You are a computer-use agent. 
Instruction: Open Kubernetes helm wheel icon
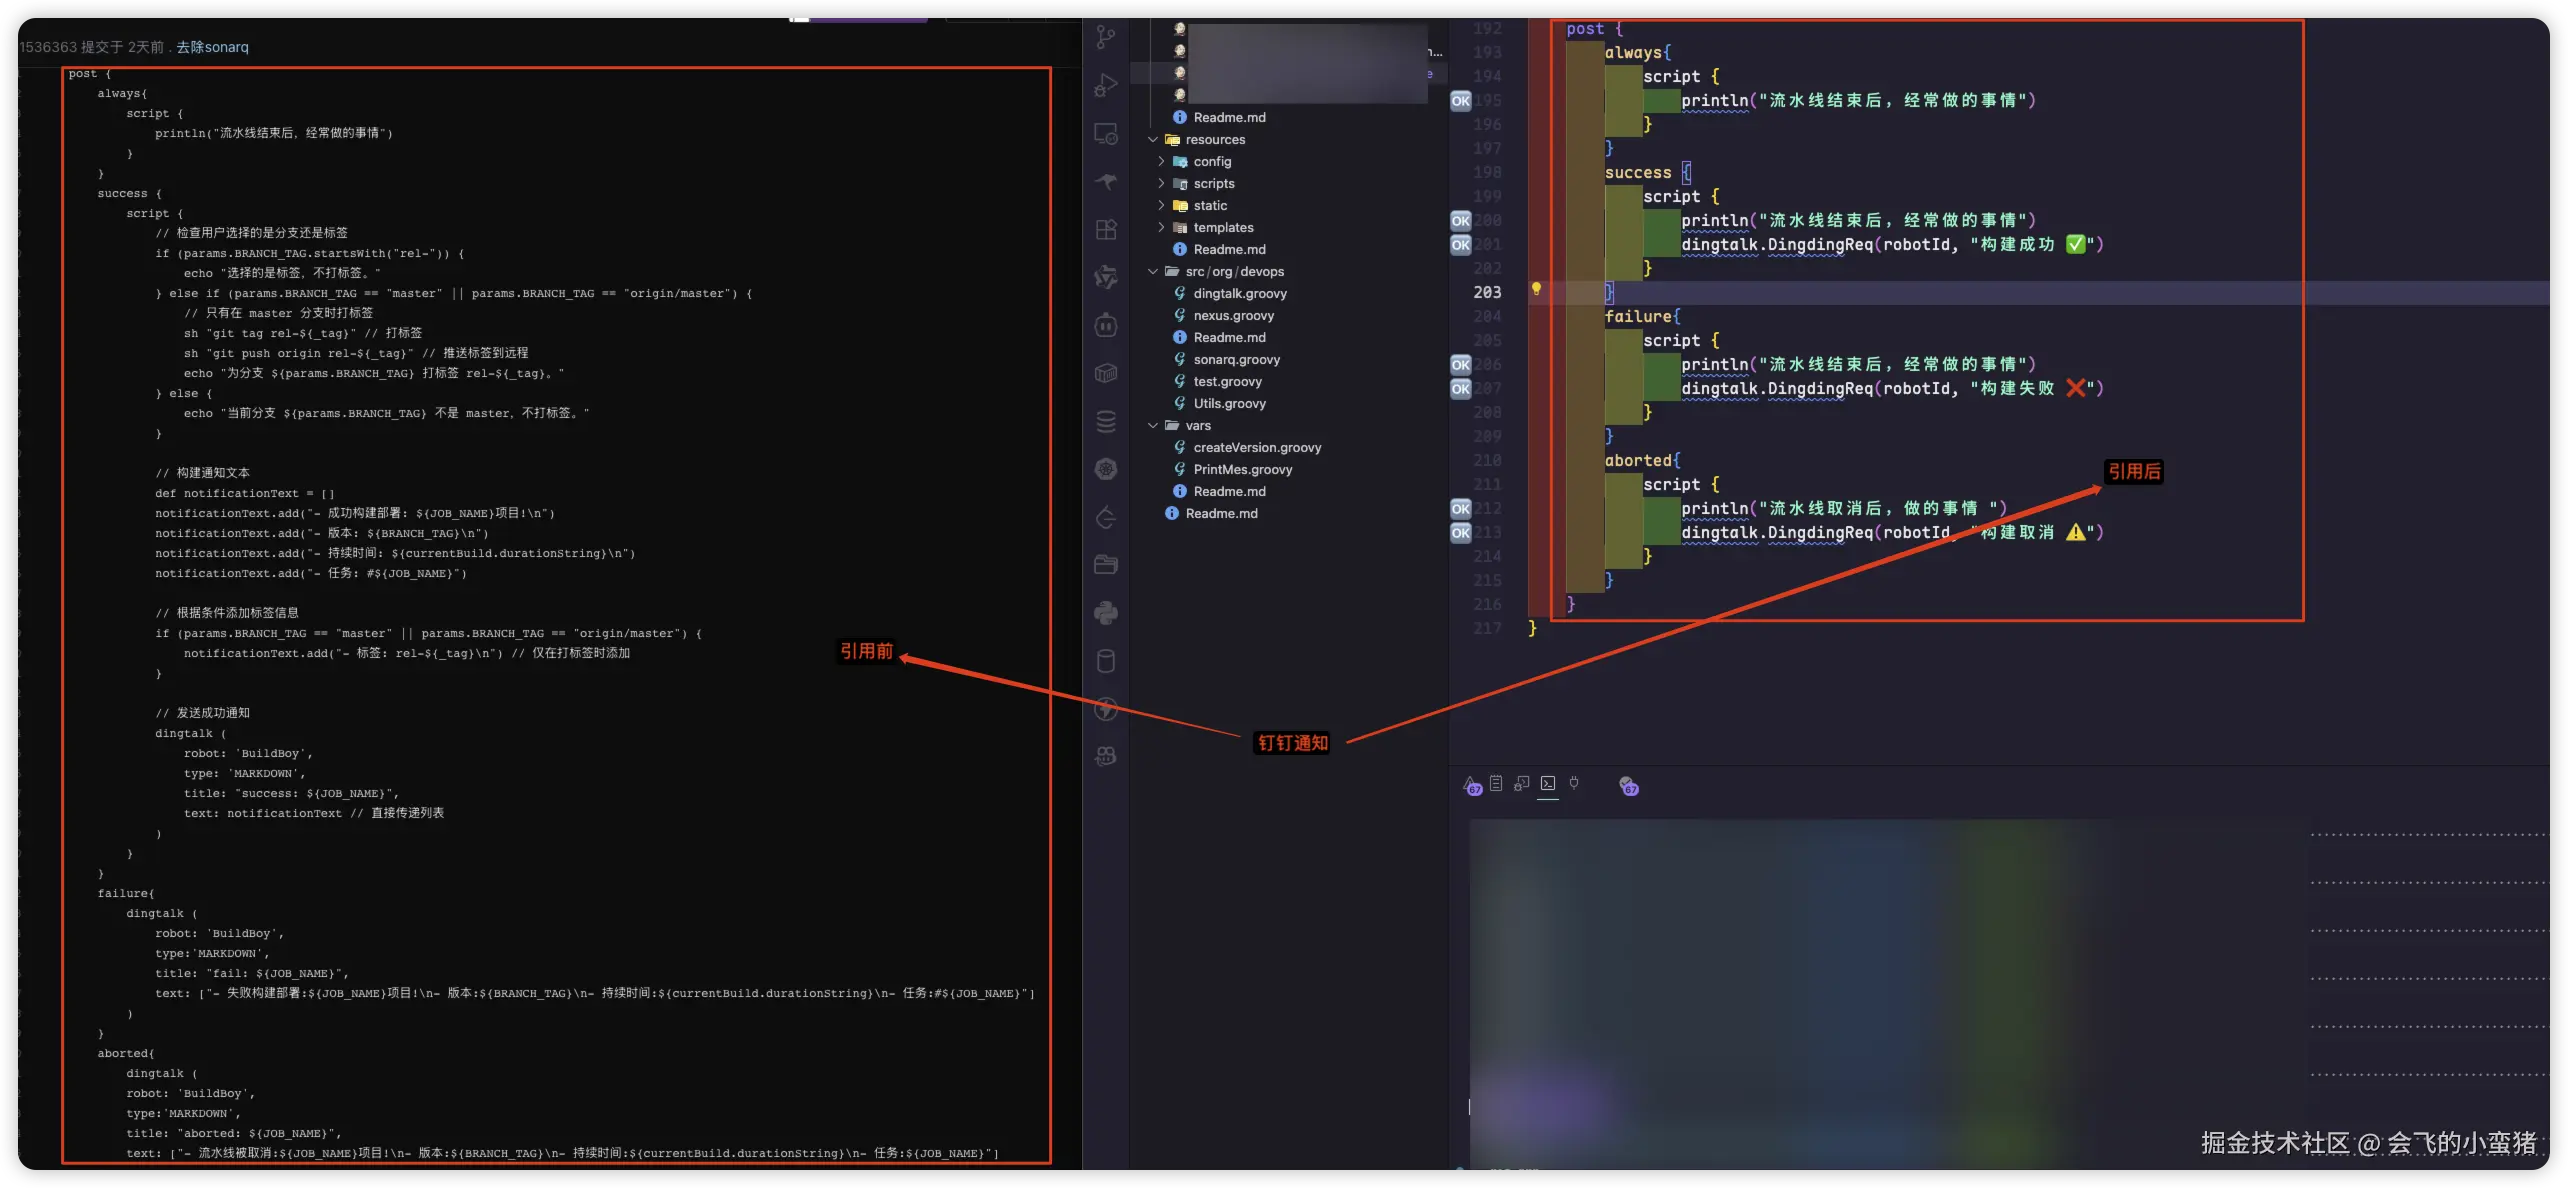coord(1105,469)
